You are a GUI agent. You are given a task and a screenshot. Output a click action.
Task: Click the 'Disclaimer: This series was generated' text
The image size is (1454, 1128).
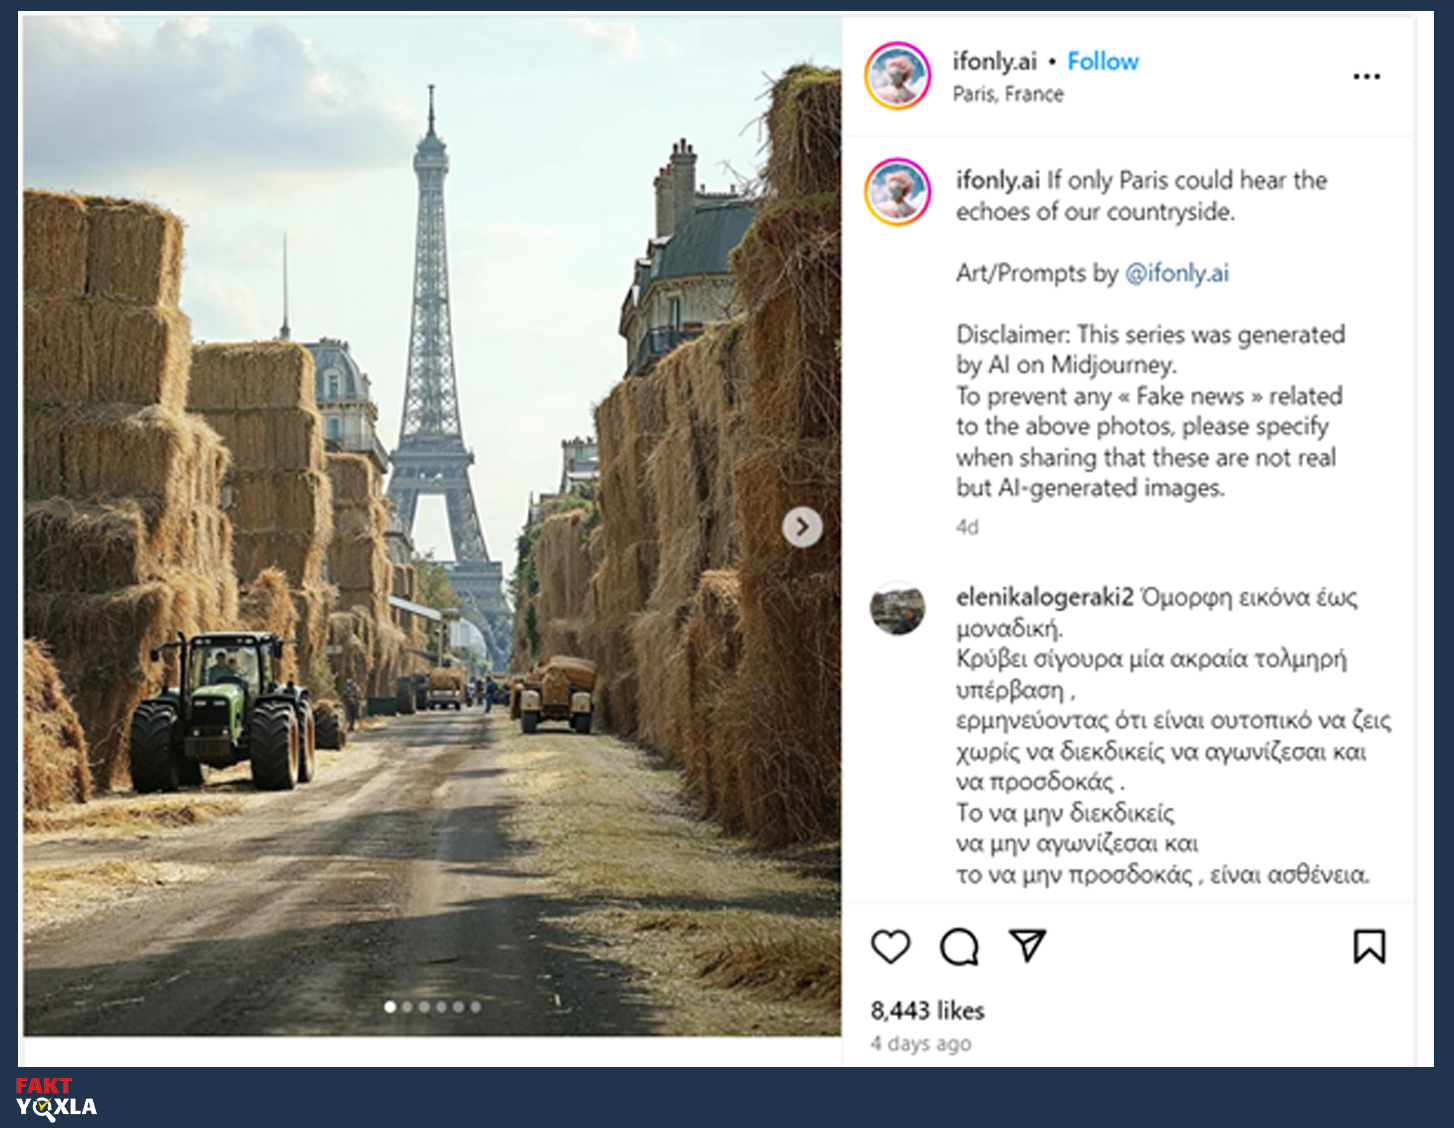tap(1150, 334)
